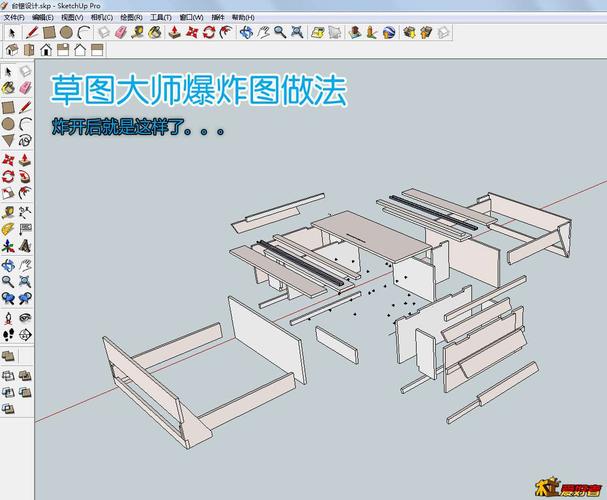Select the Scale tool
The width and height of the screenshot is (607, 500).
click(x=8, y=193)
